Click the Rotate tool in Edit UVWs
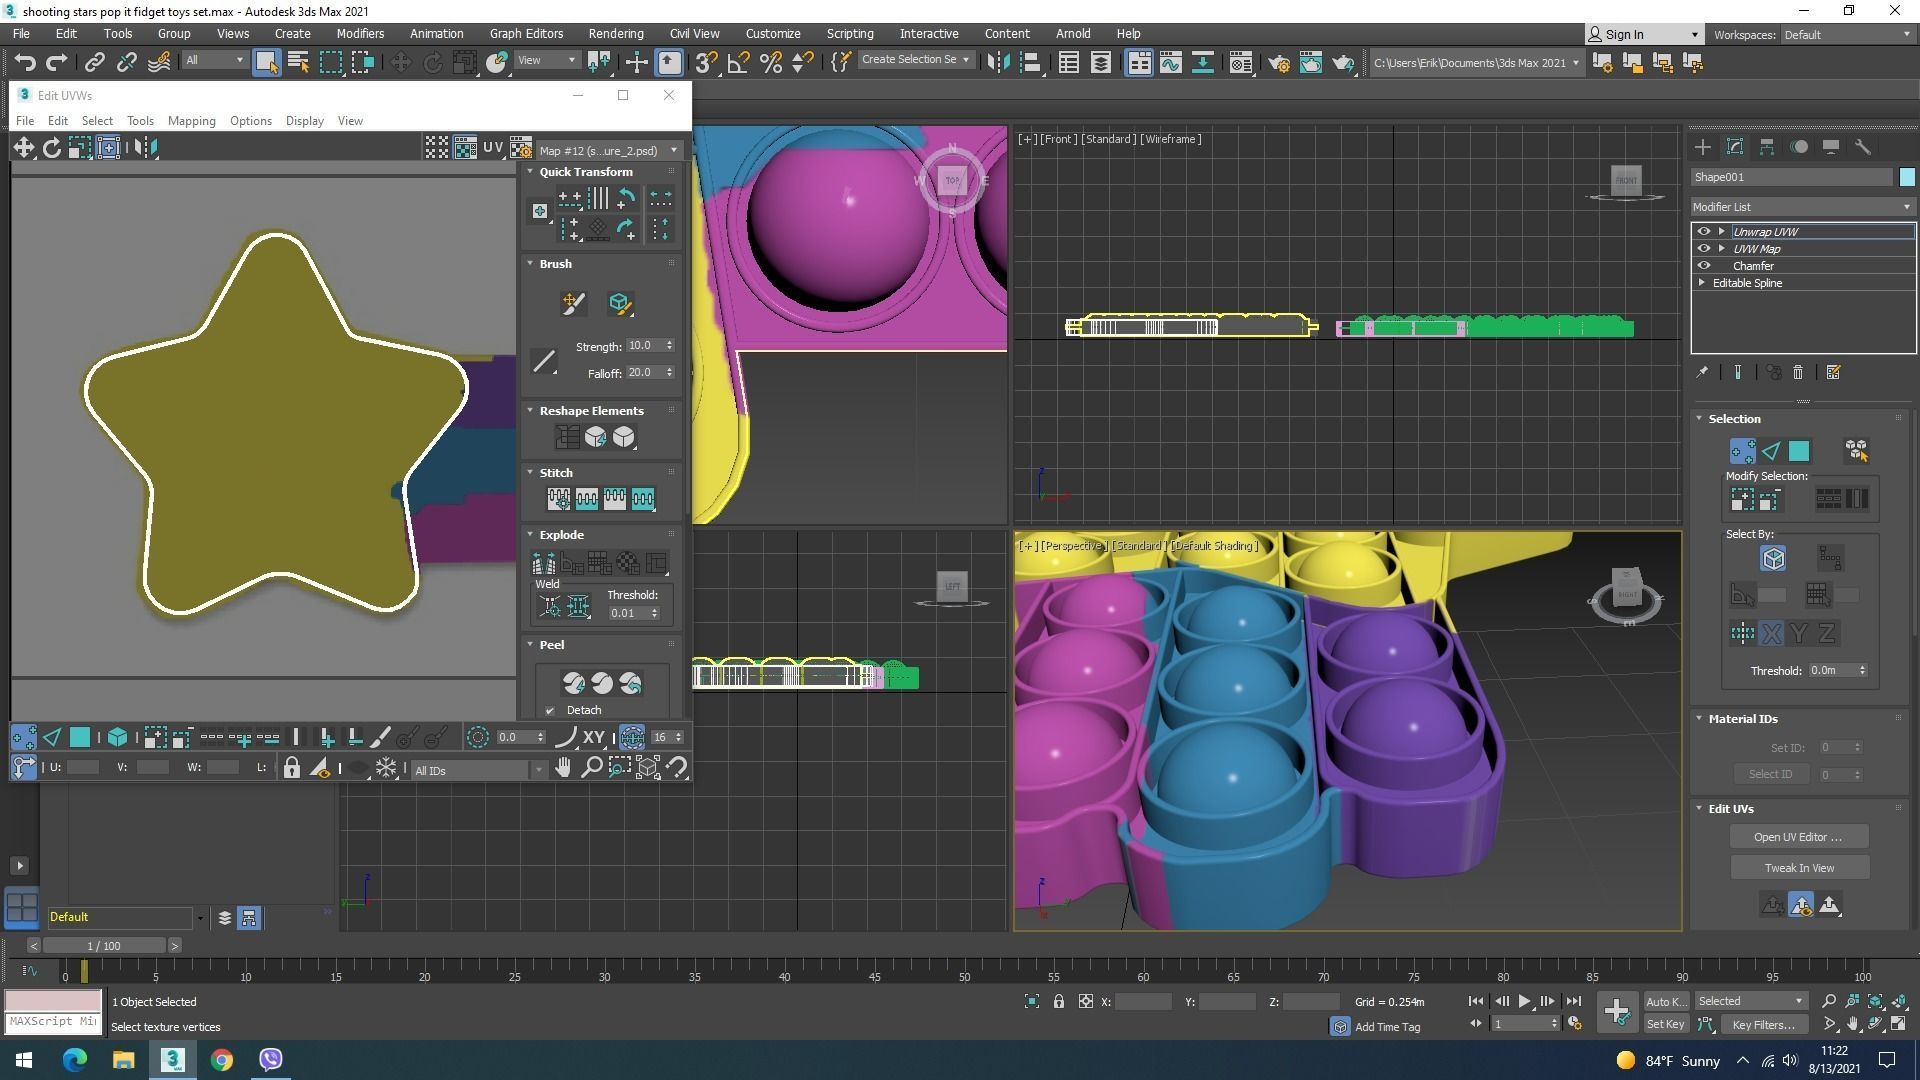Viewport: 1920px width, 1080px height. pyautogui.click(x=51, y=148)
